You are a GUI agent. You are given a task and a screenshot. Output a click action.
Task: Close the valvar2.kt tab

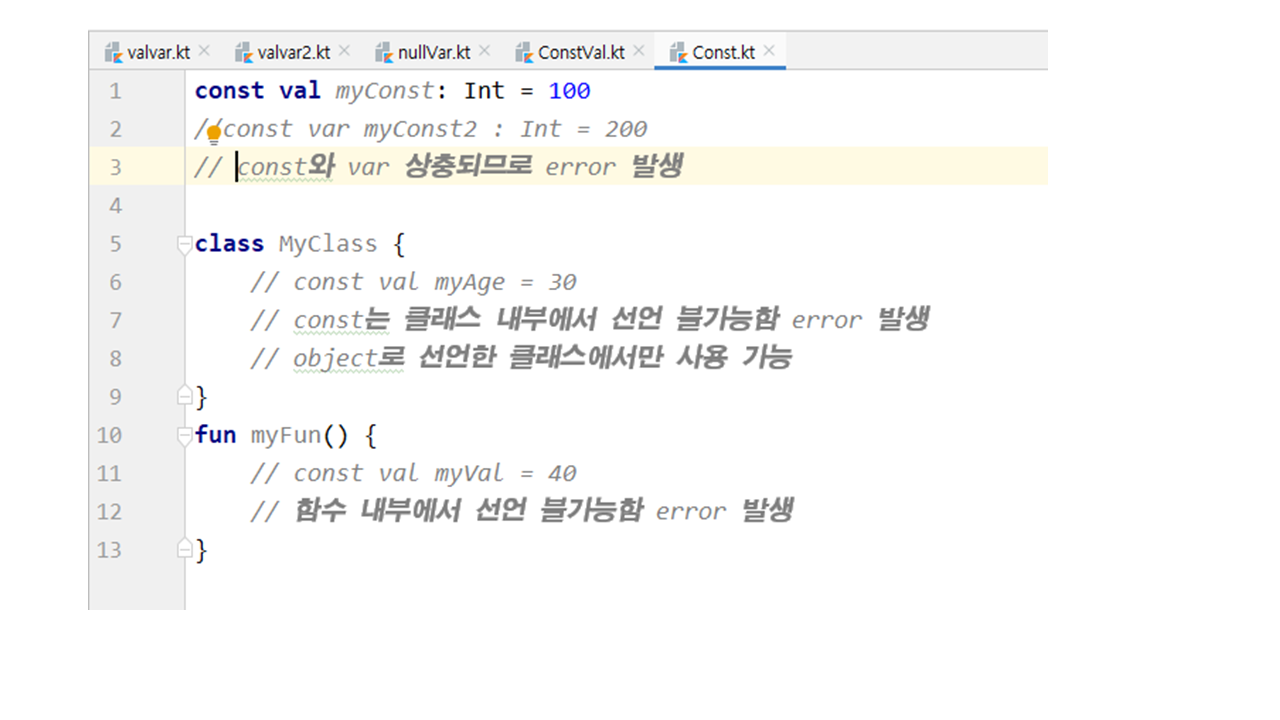[344, 51]
